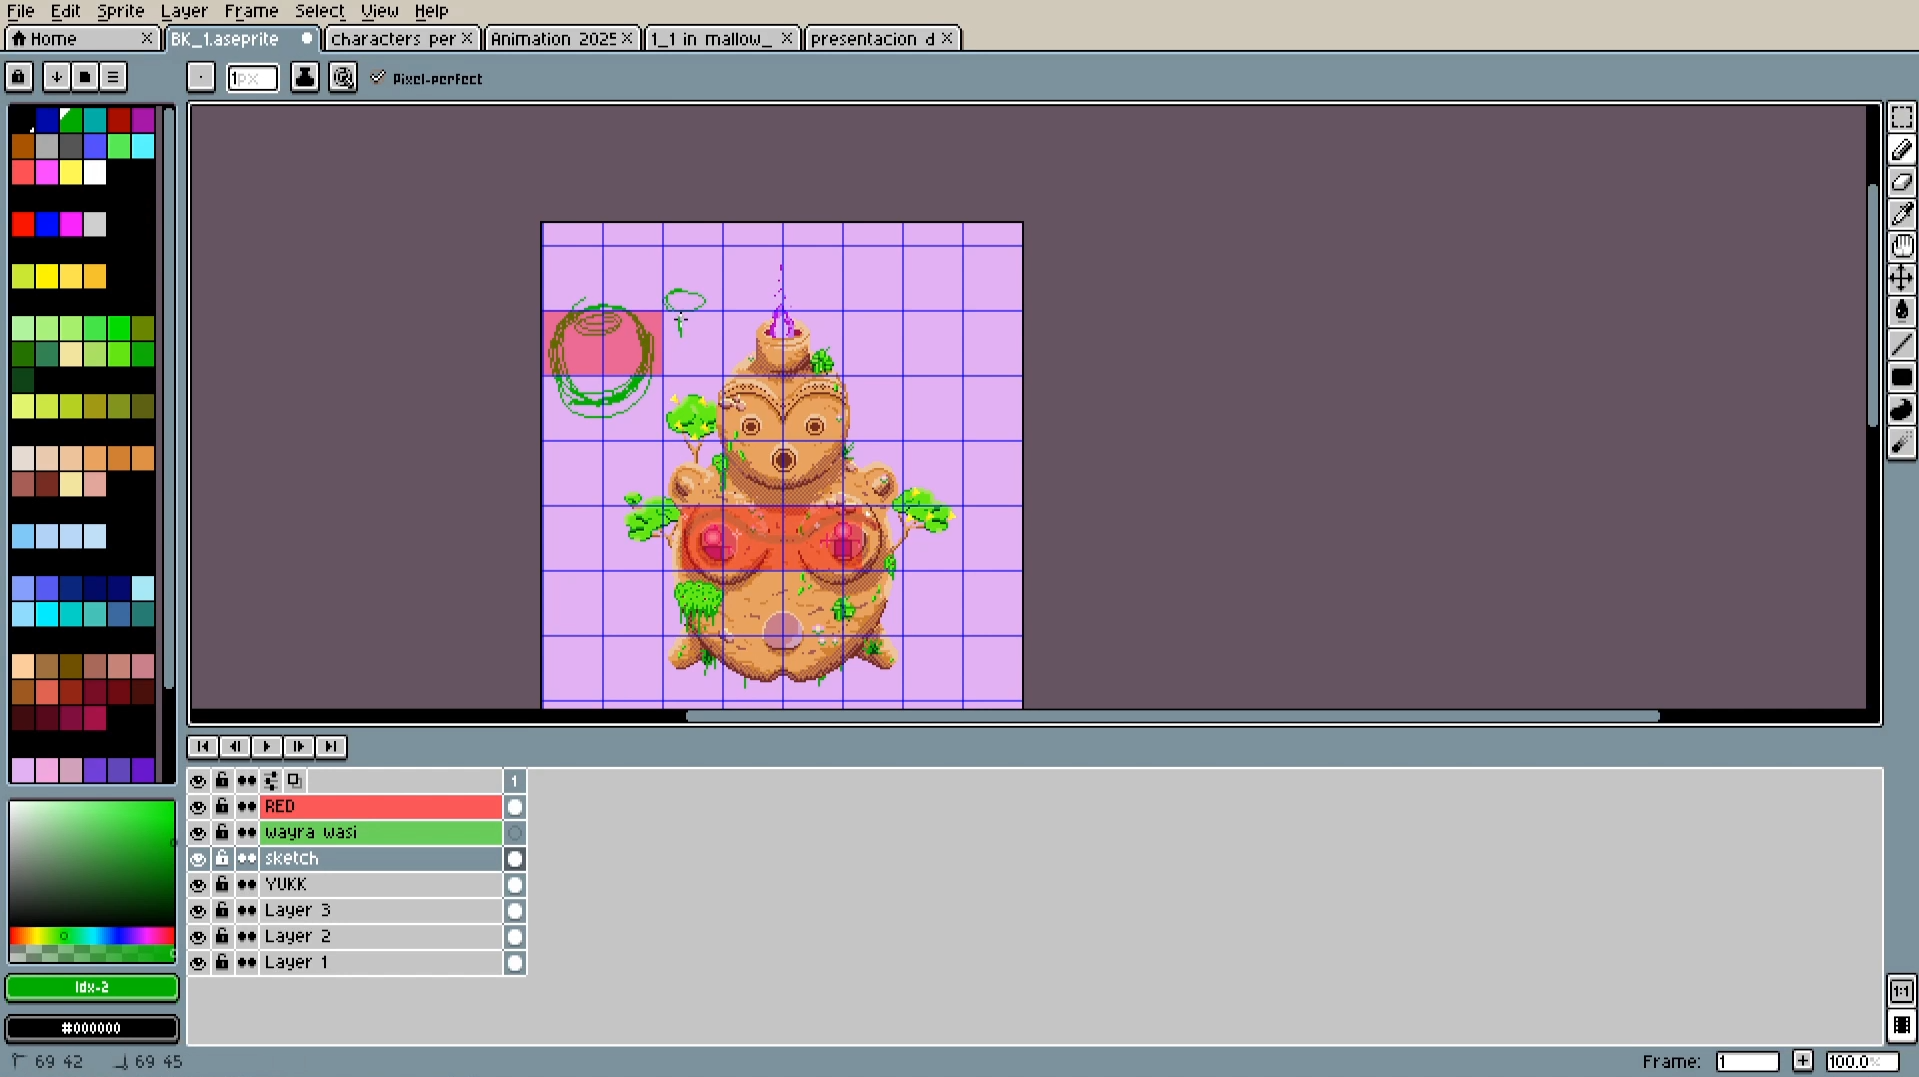Select the Layer 2 row in timeline
This screenshot has width=1919, height=1077.
[380, 937]
